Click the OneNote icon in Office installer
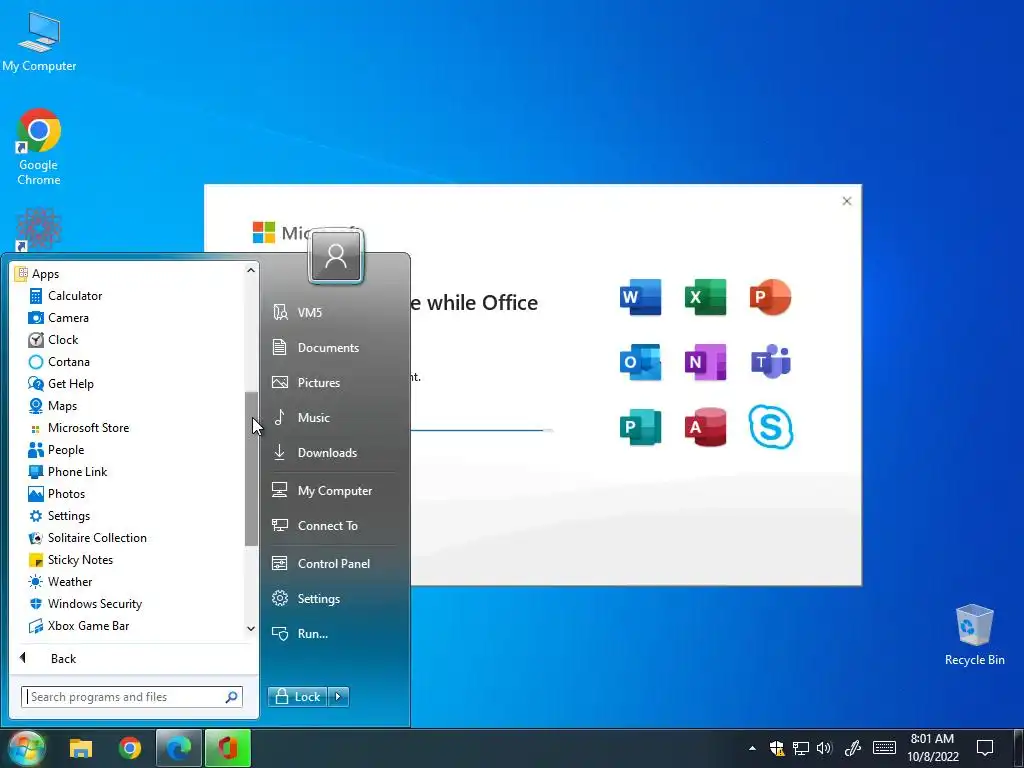1024x768 pixels. [x=705, y=362]
